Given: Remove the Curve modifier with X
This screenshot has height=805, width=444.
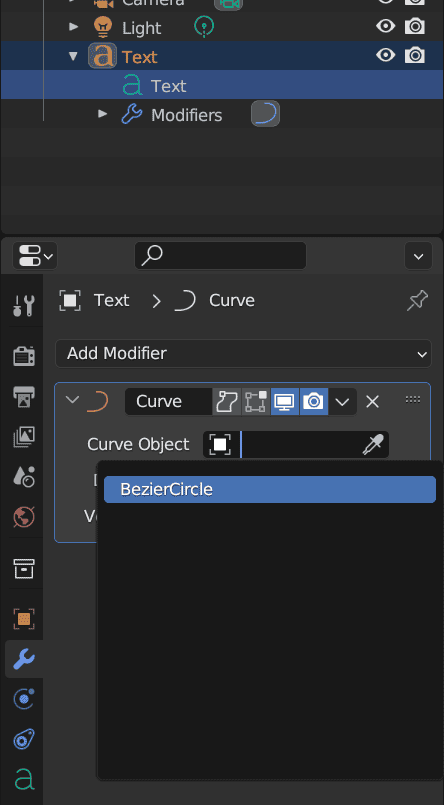Looking at the screenshot, I should pos(372,401).
